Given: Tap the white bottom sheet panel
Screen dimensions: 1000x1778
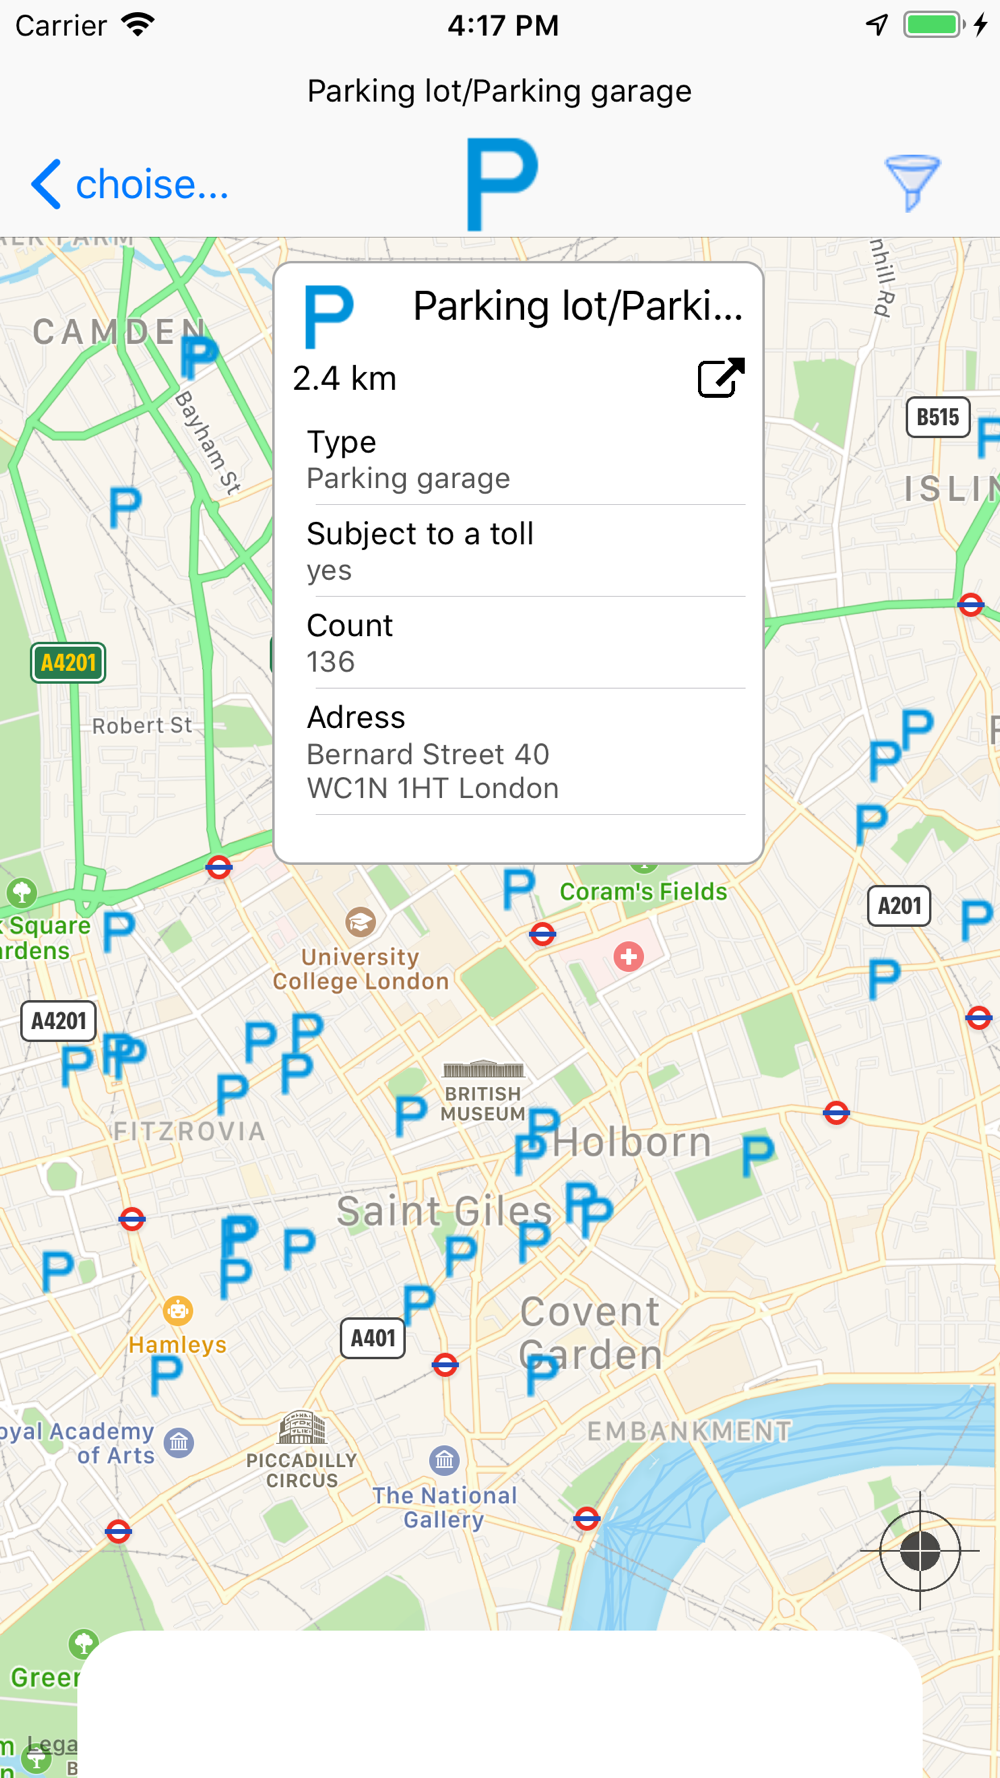Looking at the screenshot, I should (x=499, y=1705).
